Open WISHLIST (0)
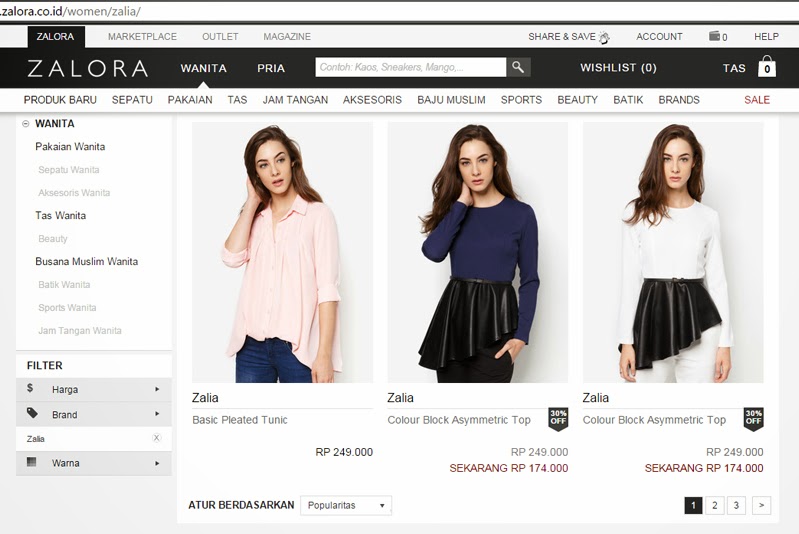This screenshot has width=799, height=534. click(x=618, y=68)
